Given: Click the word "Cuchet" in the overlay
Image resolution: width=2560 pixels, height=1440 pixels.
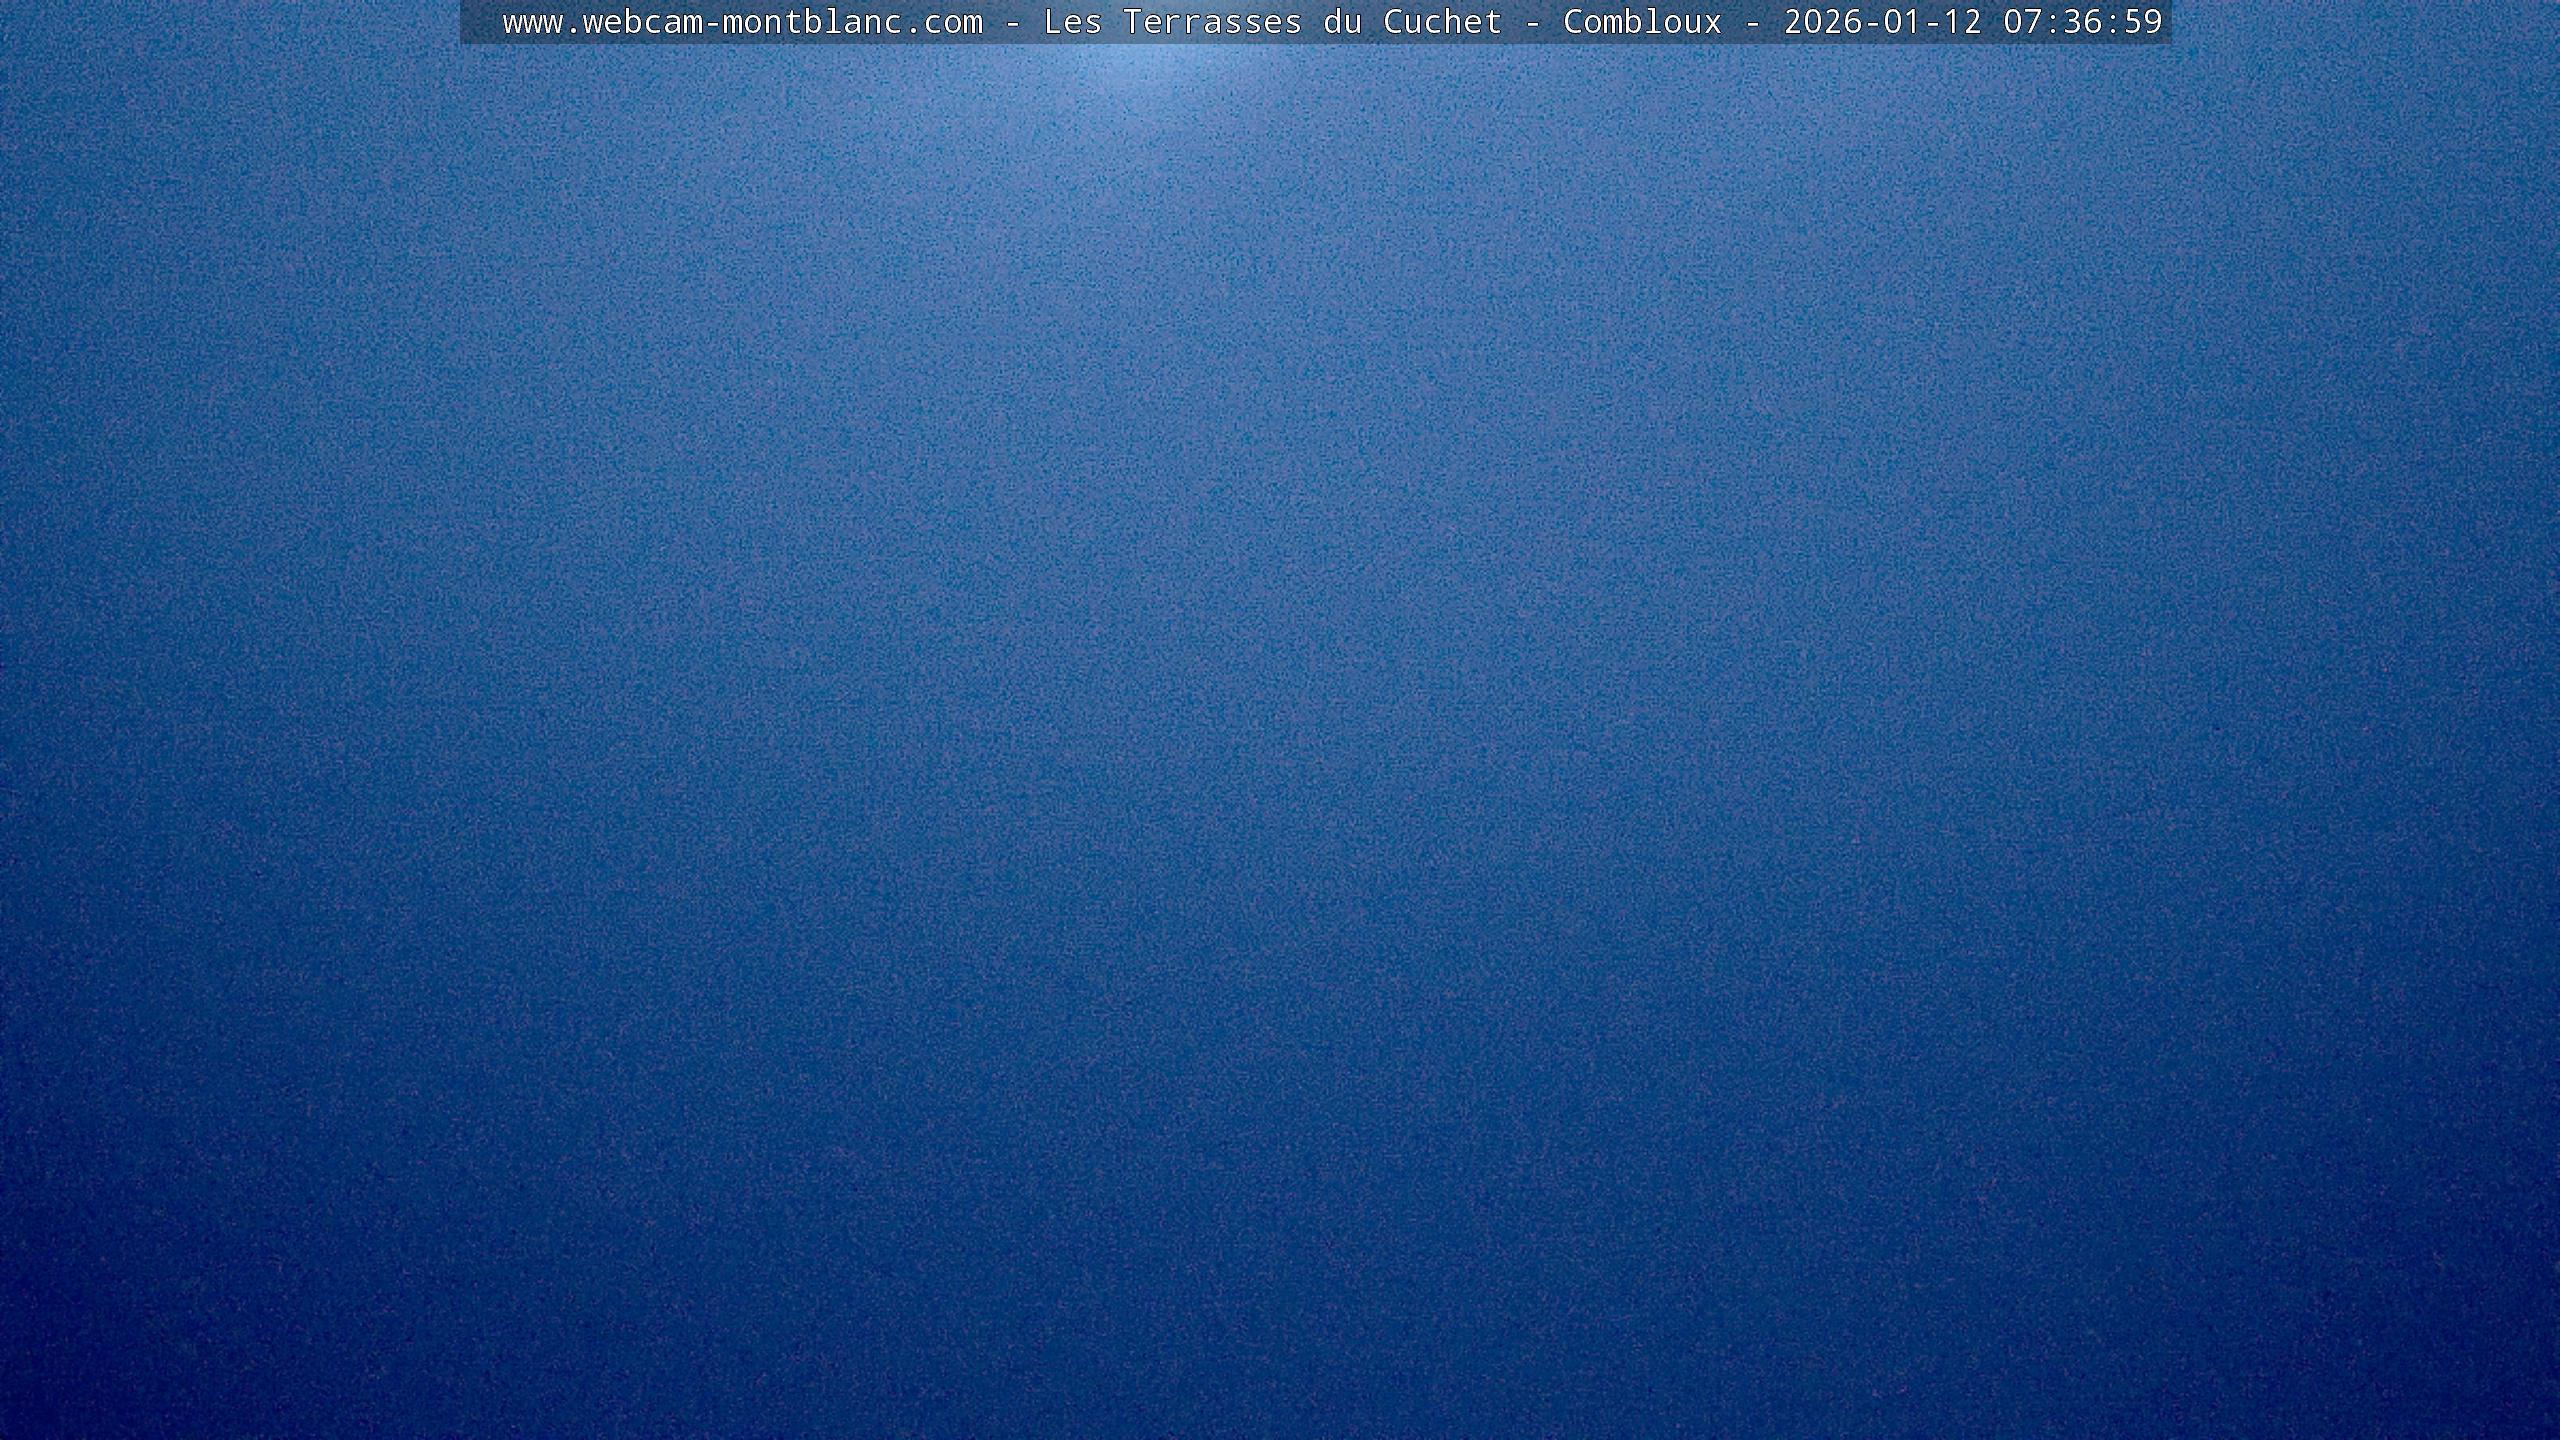Looking at the screenshot, I should [1442, 22].
